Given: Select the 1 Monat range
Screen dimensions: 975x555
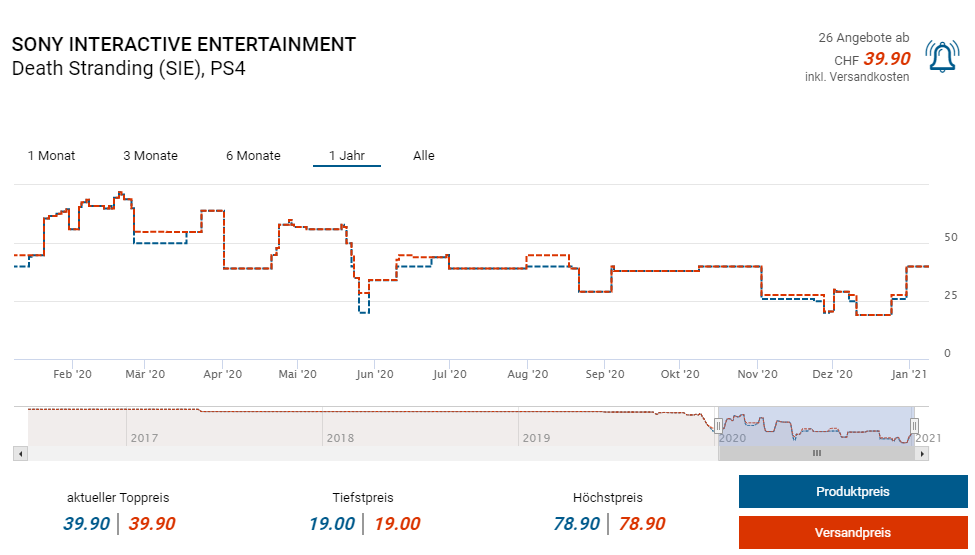Looking at the screenshot, I should coord(51,156).
